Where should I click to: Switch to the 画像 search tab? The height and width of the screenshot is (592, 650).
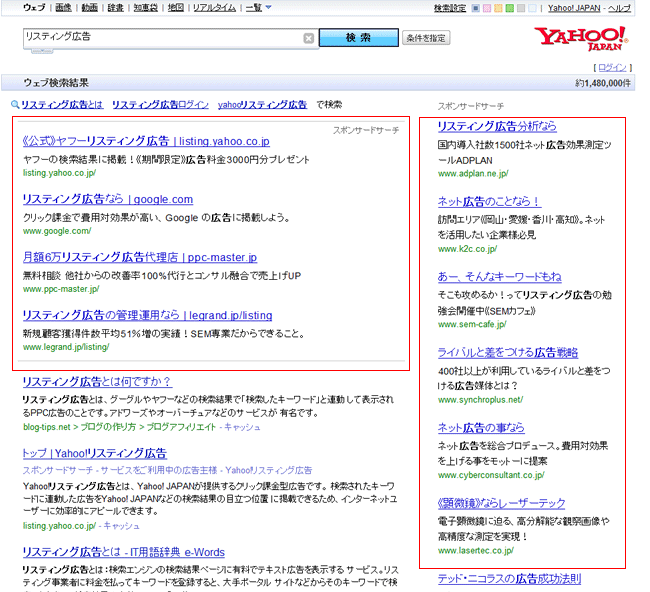pos(63,7)
